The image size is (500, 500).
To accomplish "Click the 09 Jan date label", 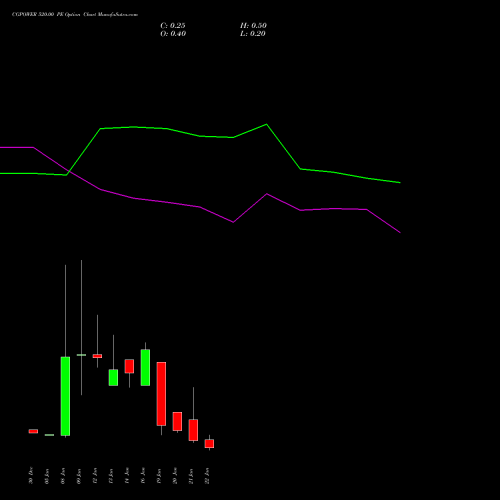I will click(79, 476).
